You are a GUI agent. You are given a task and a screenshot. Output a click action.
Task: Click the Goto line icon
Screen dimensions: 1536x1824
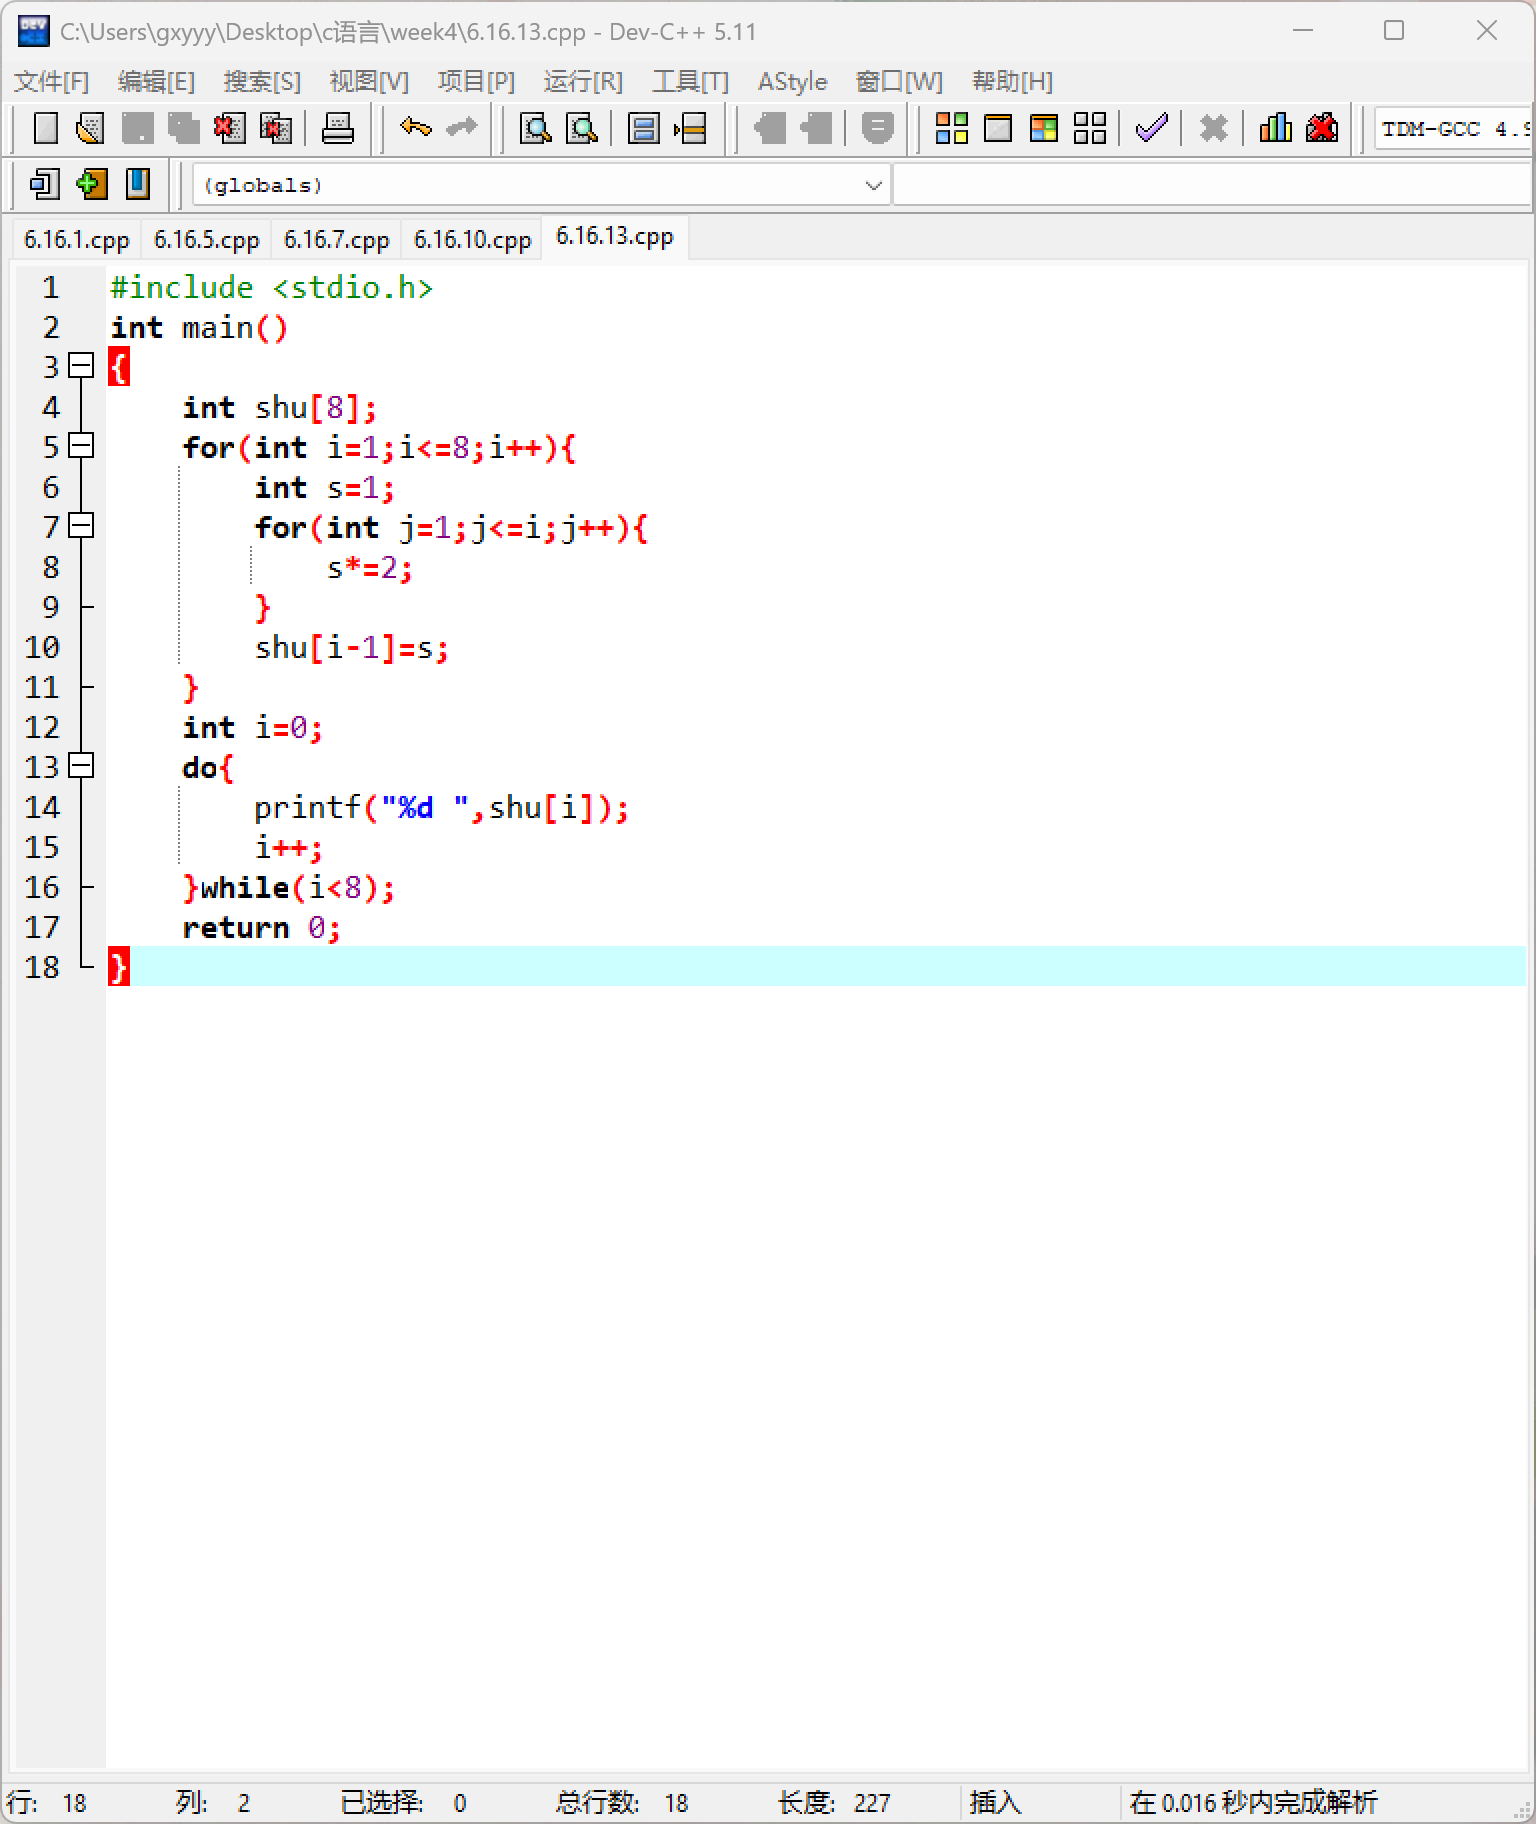pos(691,128)
